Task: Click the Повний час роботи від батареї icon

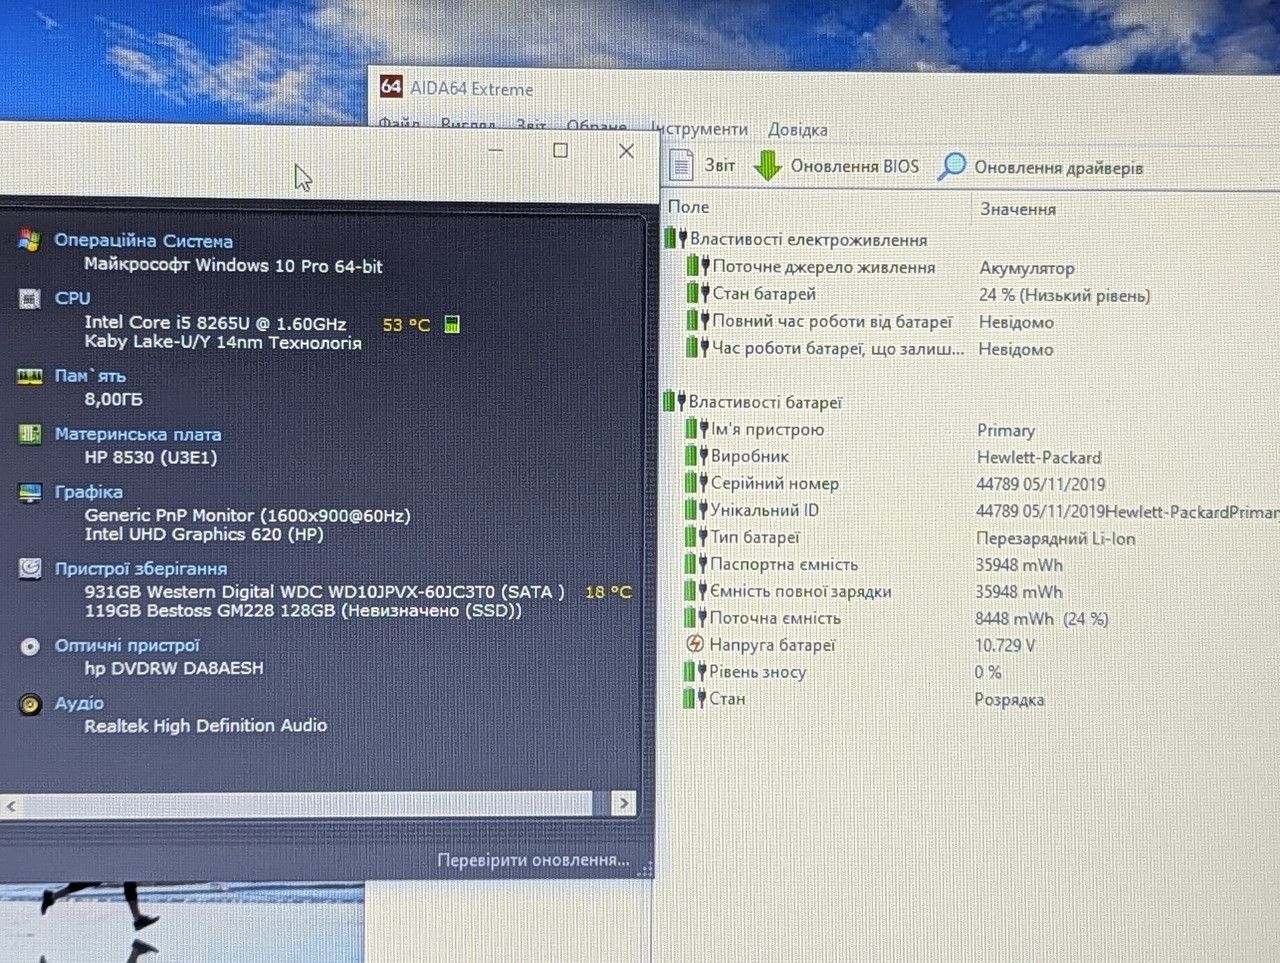Action: point(698,321)
